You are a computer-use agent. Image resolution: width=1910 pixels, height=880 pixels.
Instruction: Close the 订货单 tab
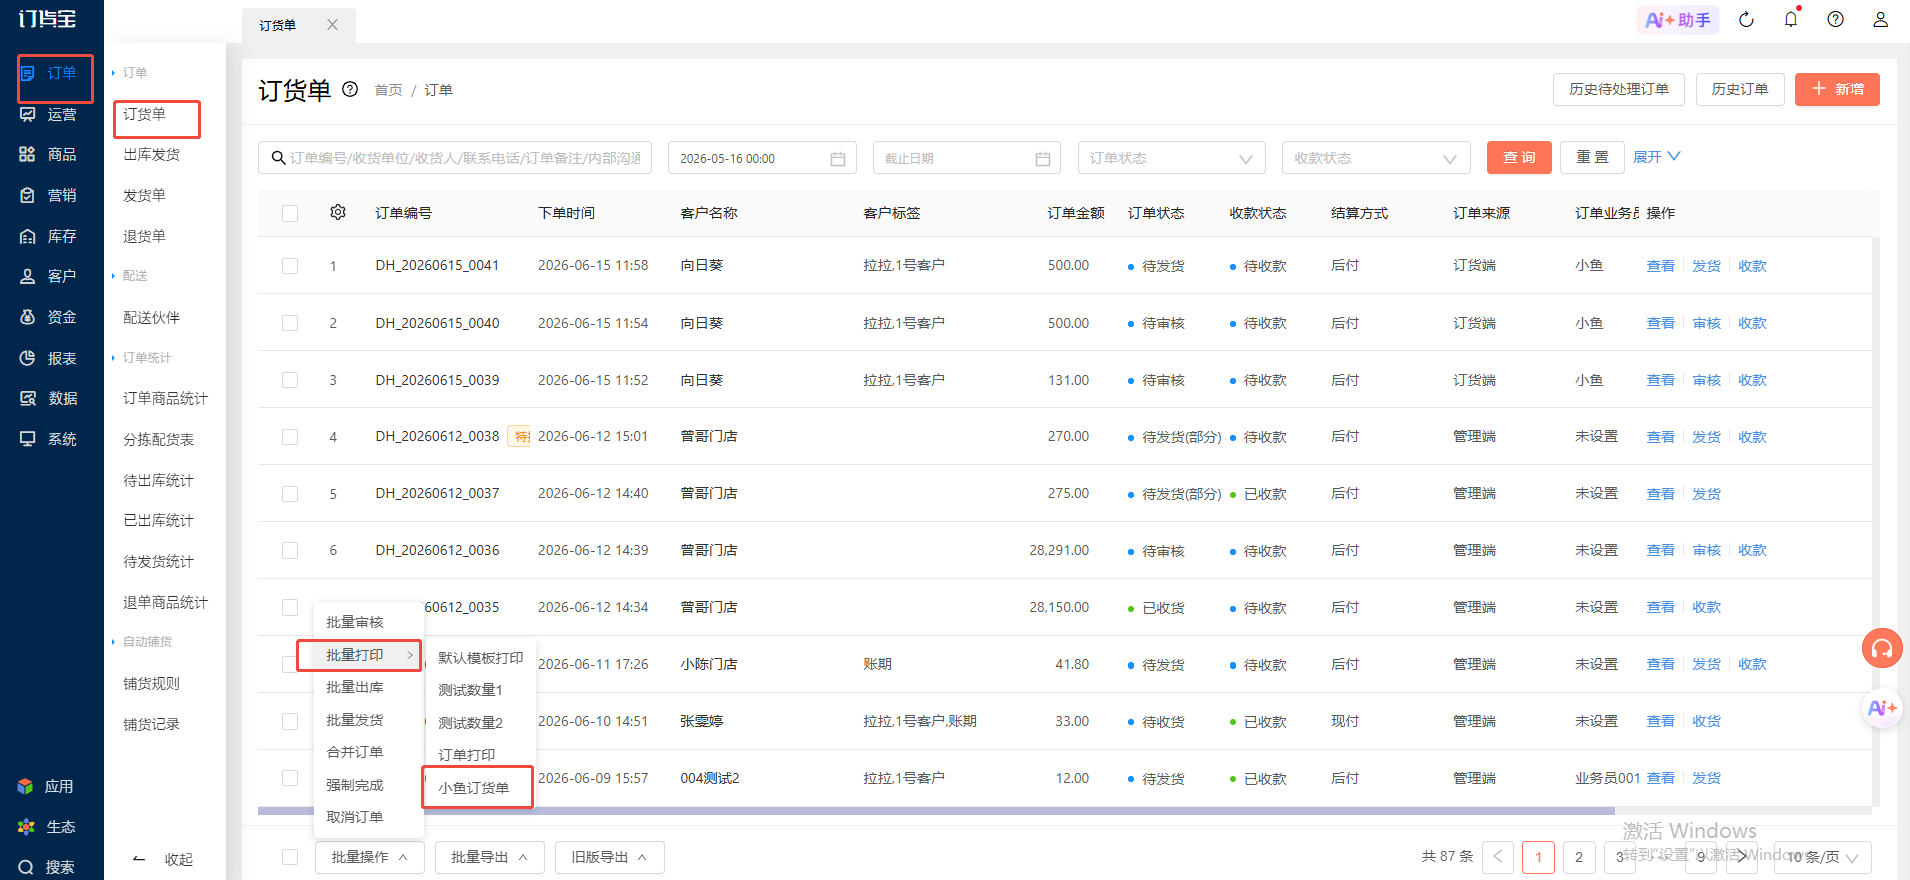tap(332, 24)
